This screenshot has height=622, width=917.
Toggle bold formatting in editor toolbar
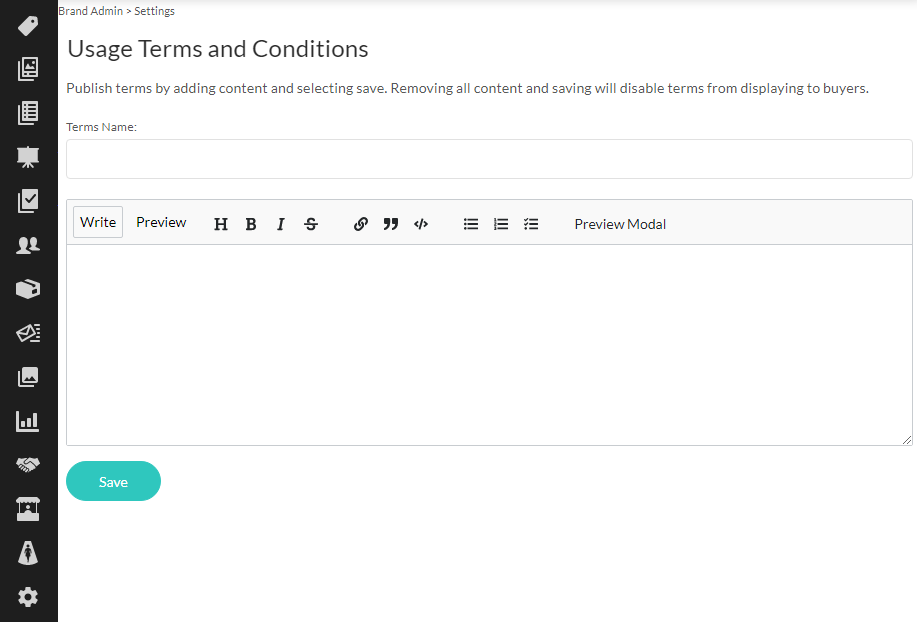tap(251, 224)
